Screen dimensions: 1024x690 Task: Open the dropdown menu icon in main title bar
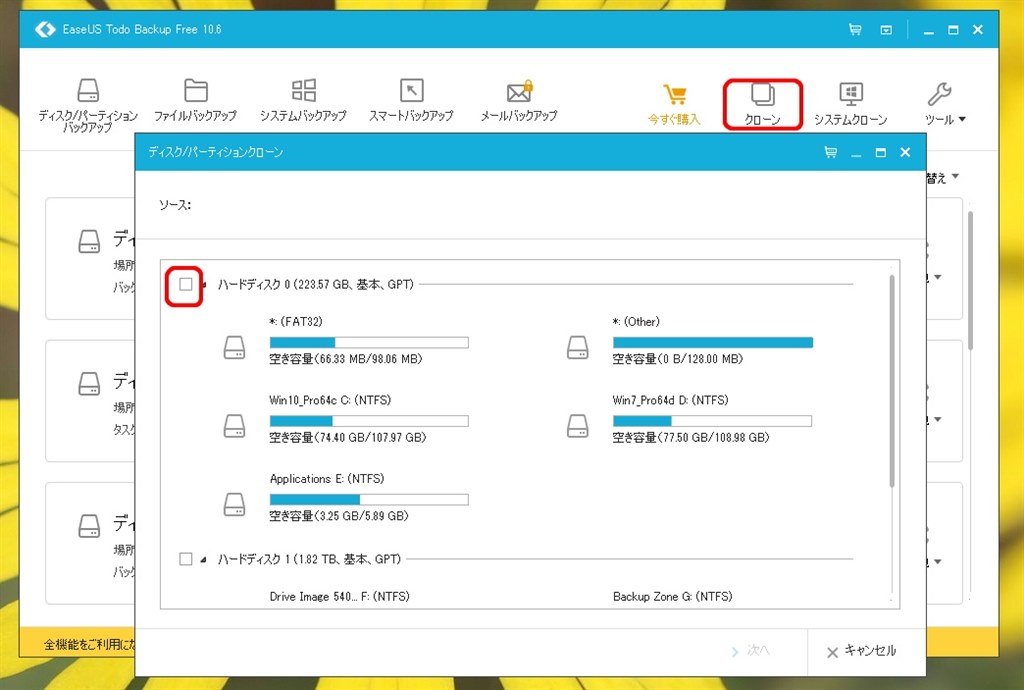click(x=886, y=30)
